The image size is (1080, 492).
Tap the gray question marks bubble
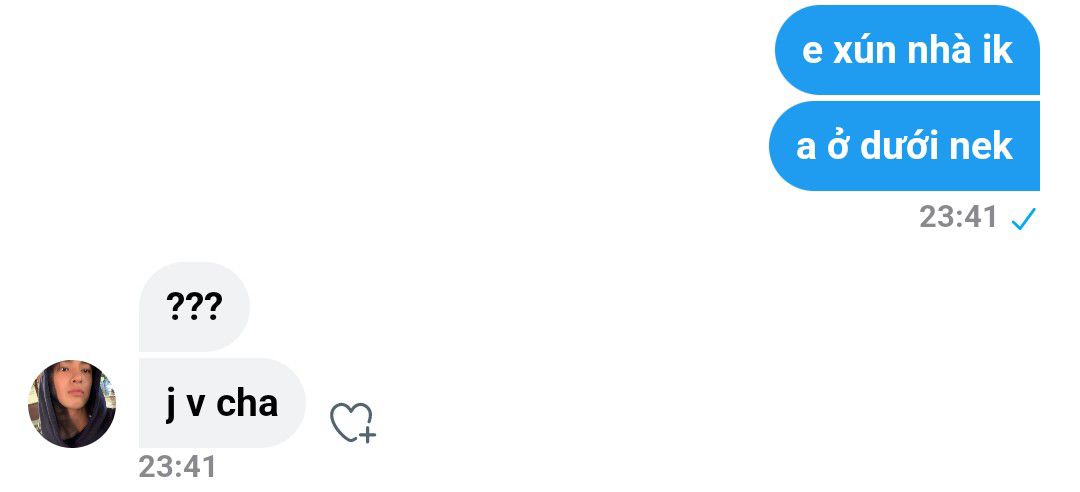pos(194,307)
